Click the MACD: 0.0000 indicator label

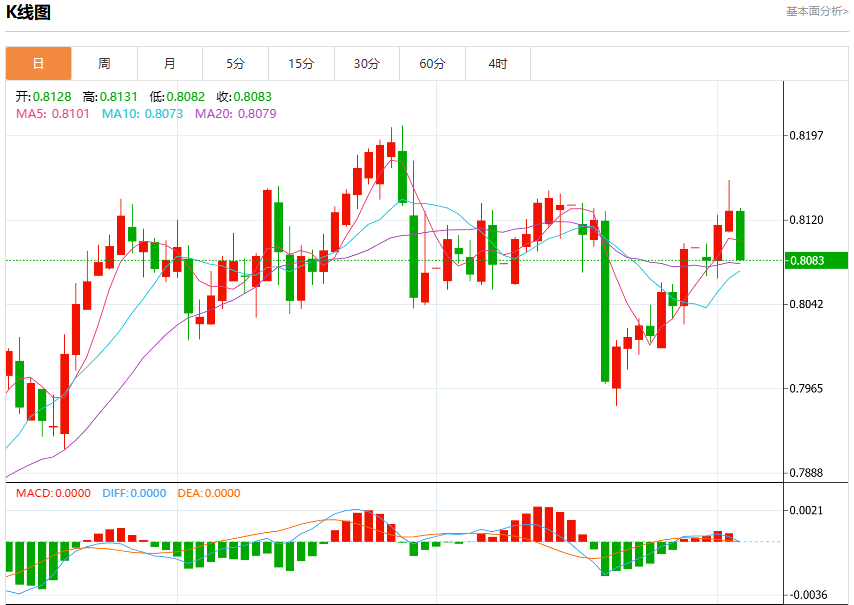53,493
